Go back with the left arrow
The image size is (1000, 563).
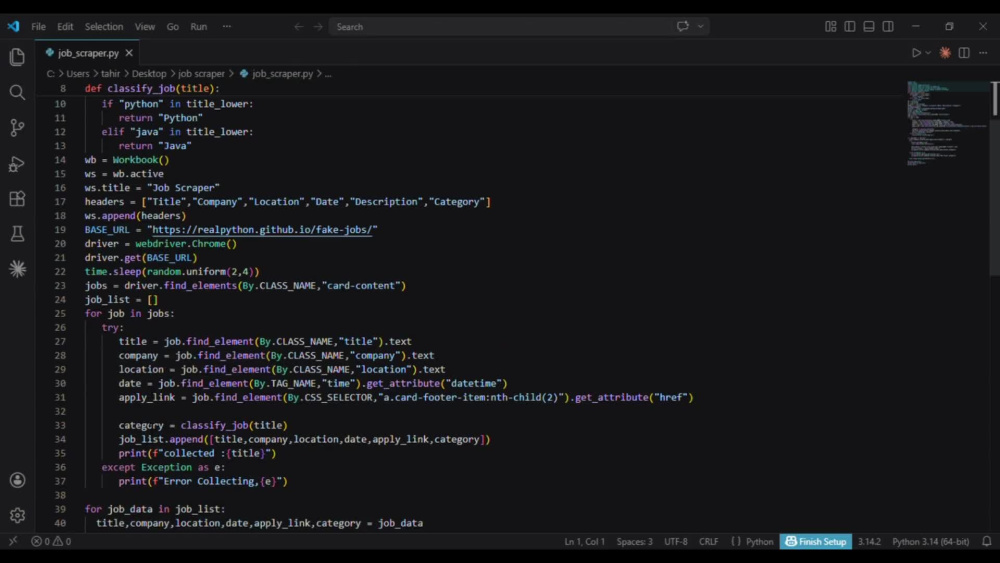298,27
